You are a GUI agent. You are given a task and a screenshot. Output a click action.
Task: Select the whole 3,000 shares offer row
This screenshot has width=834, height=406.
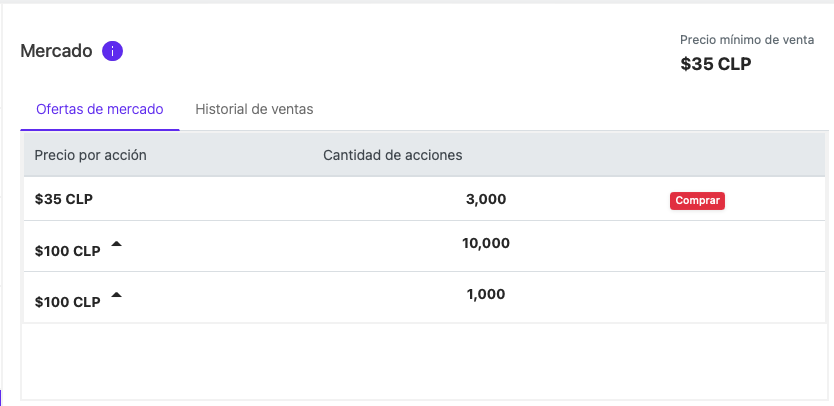424,198
